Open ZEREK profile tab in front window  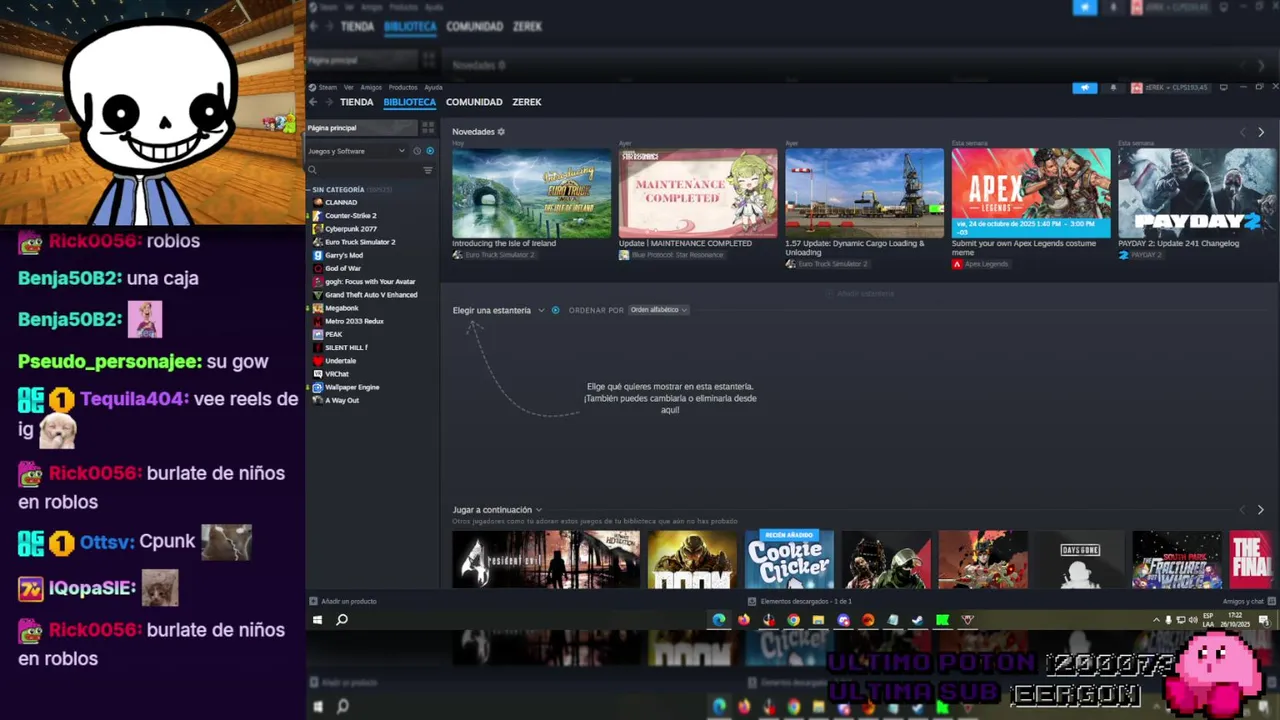(527, 102)
